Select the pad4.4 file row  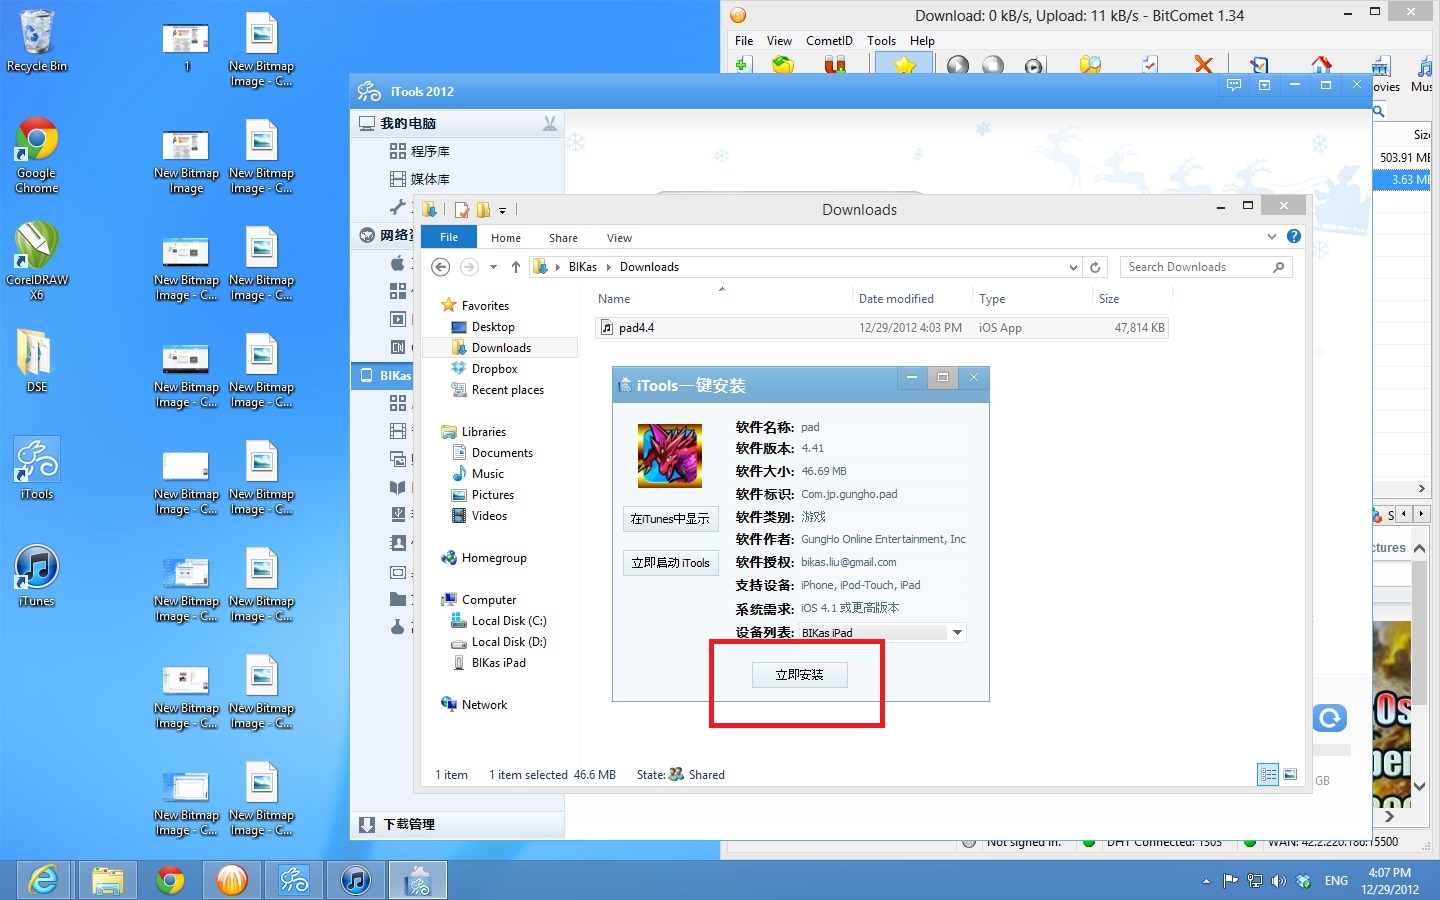[x=881, y=327]
